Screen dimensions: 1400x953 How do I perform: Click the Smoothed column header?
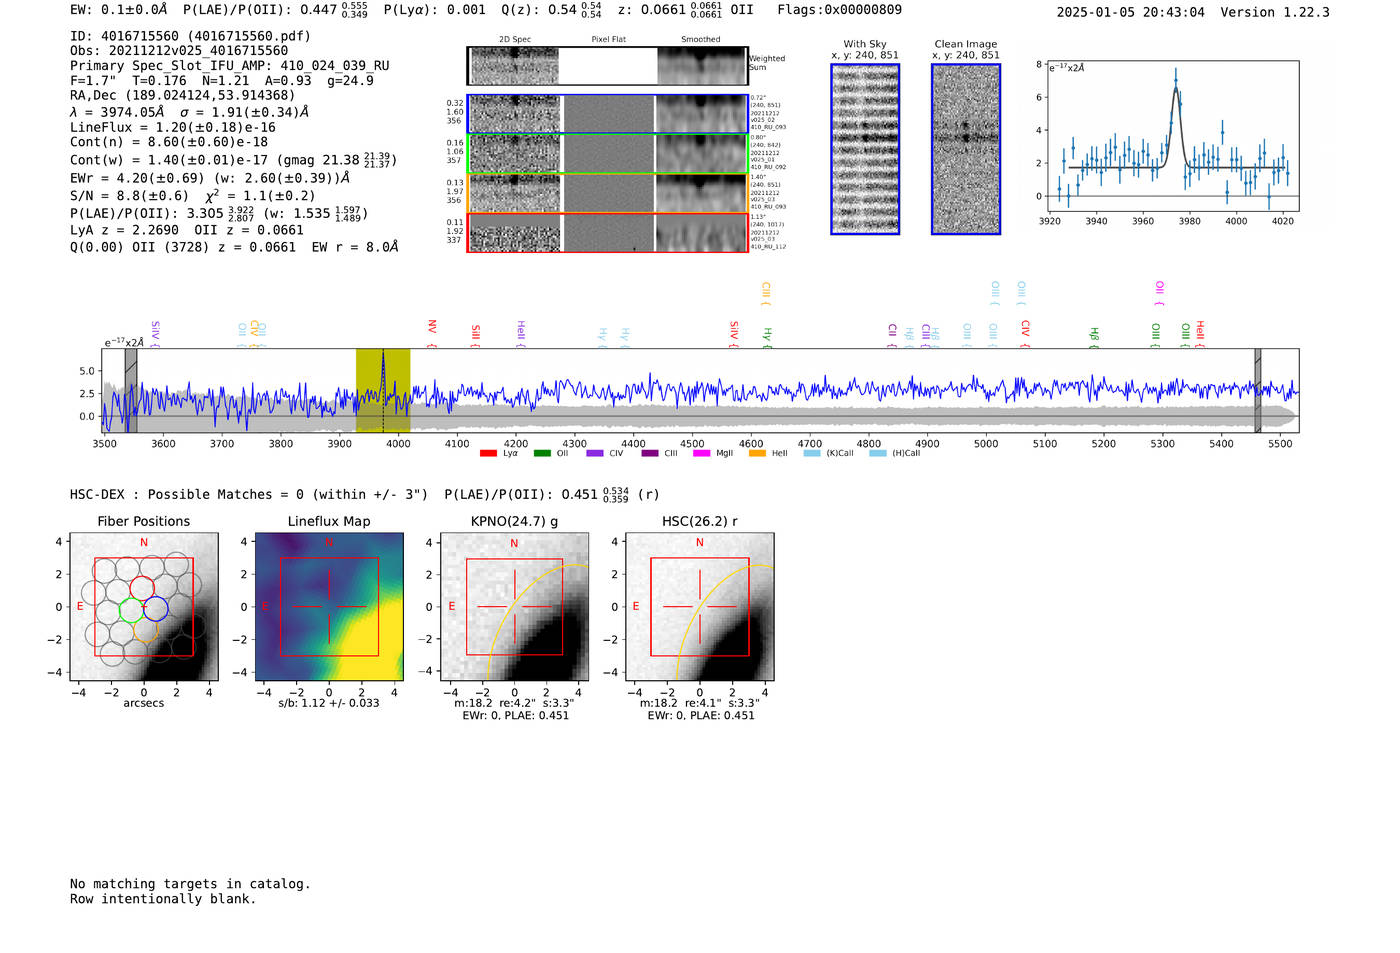pos(700,39)
